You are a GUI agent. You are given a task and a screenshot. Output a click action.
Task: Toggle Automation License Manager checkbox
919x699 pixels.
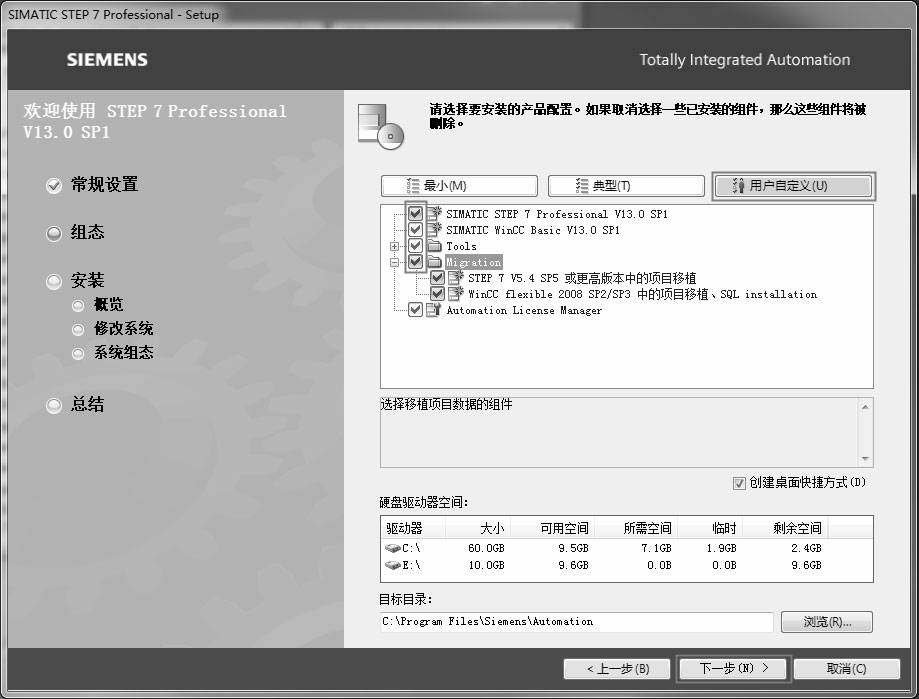point(416,309)
